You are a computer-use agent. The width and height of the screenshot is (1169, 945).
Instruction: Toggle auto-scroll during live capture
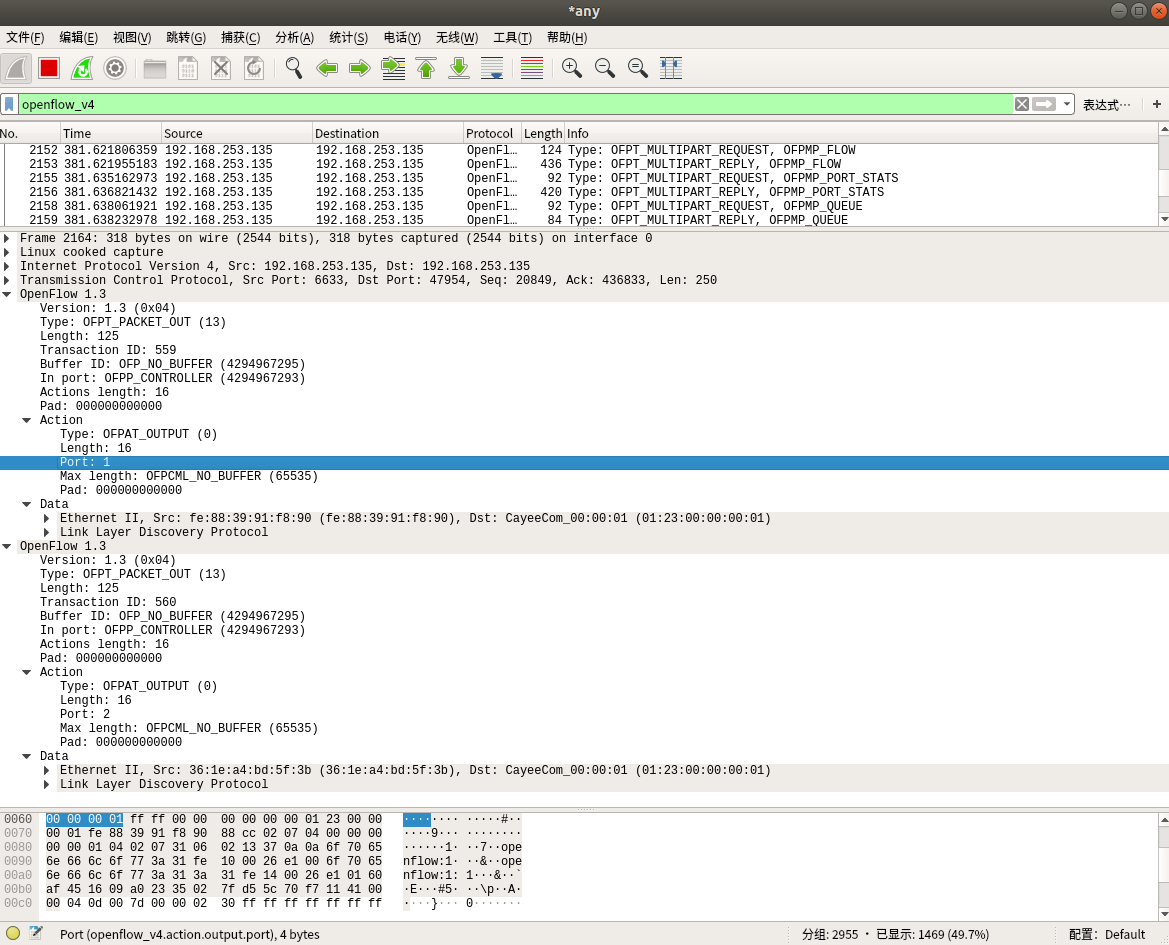492,69
